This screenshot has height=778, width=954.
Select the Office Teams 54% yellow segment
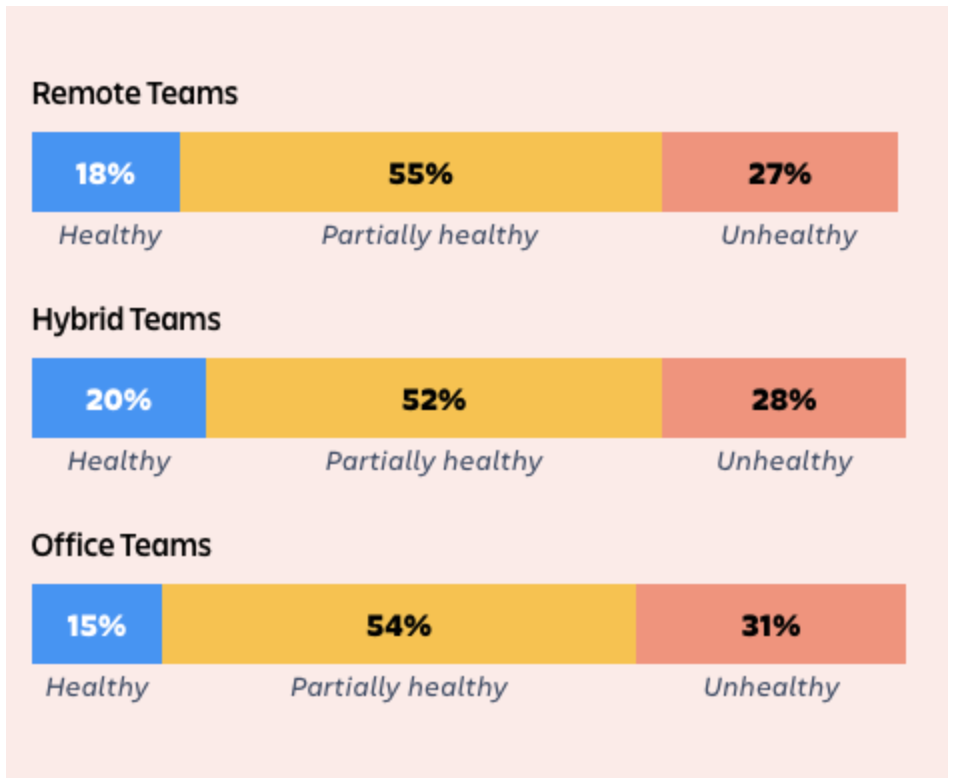click(x=399, y=624)
